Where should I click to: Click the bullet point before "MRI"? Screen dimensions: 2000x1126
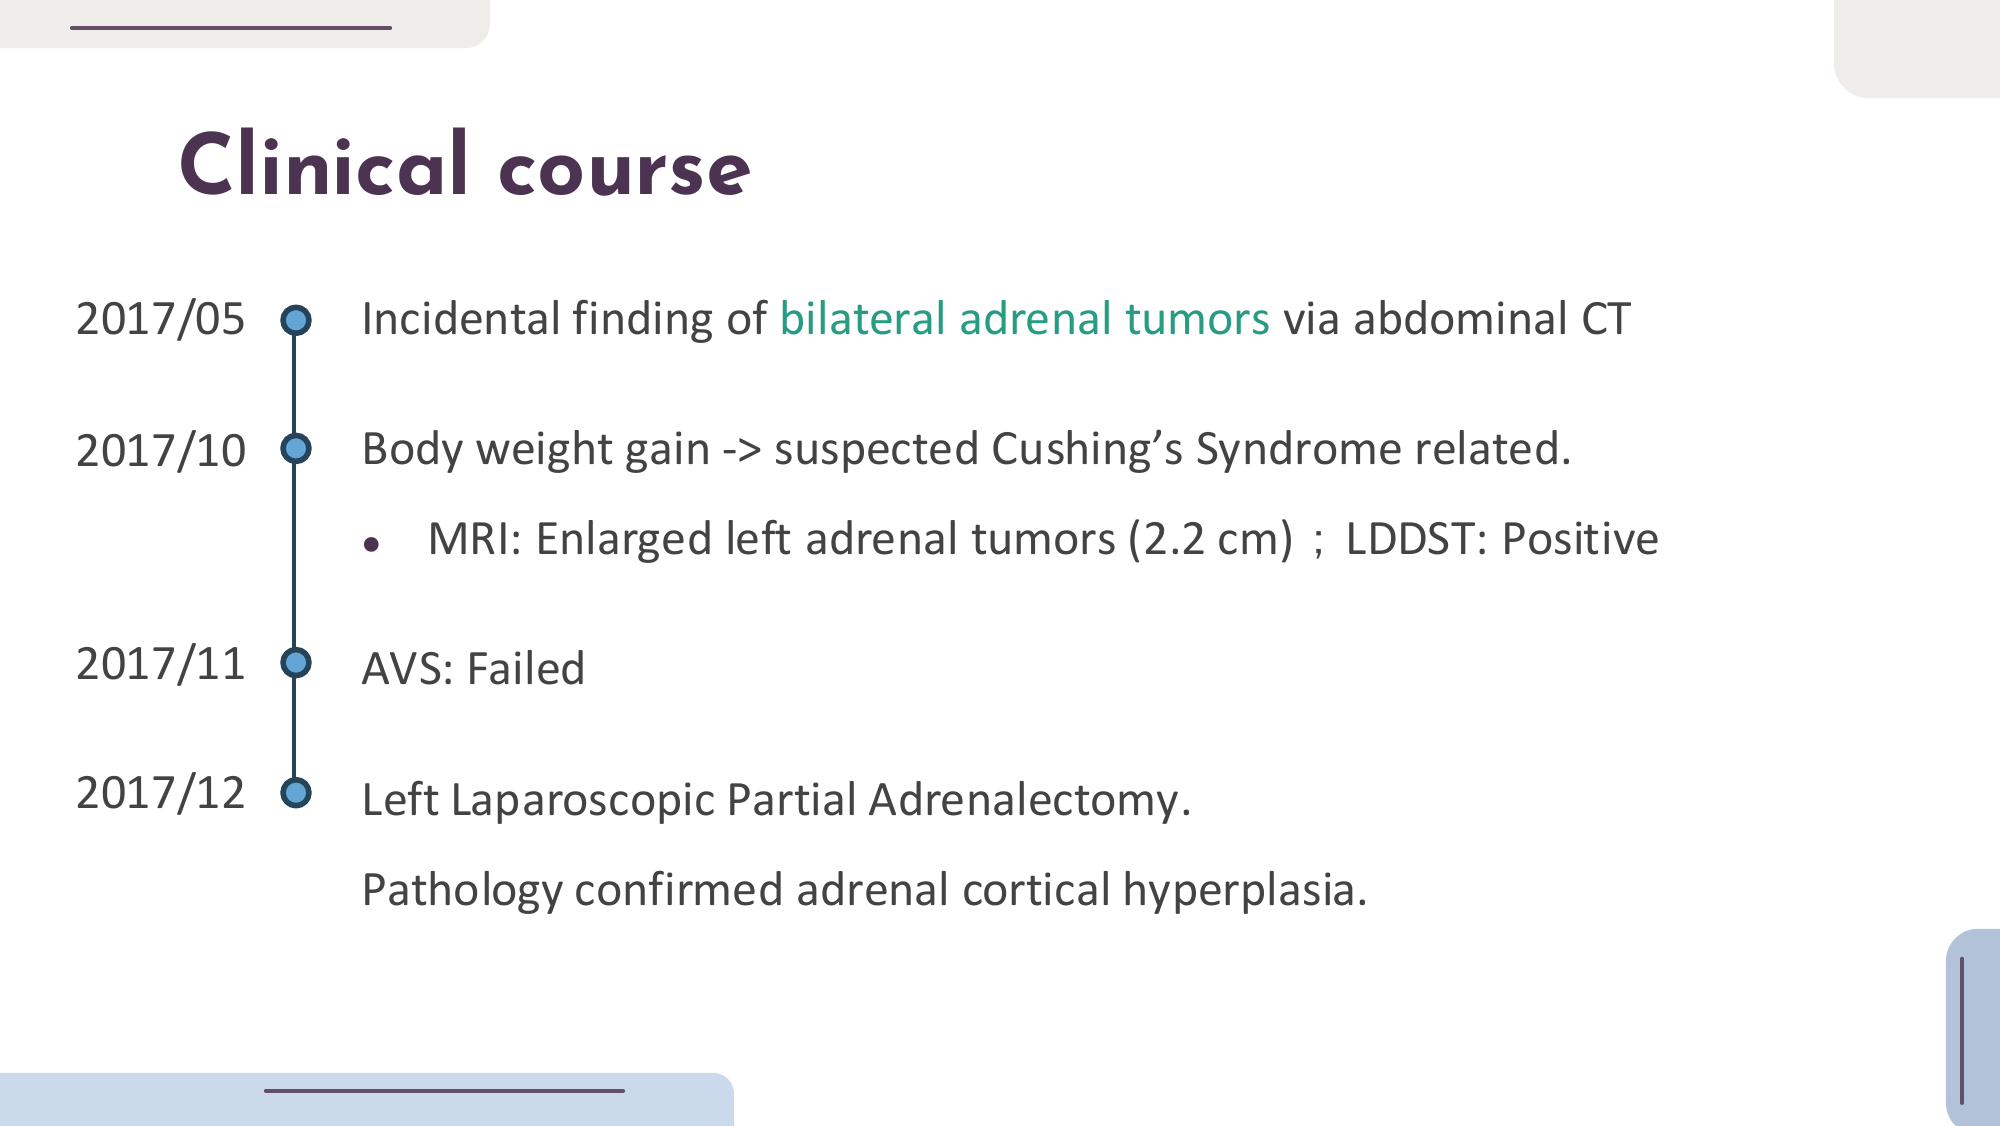372,545
